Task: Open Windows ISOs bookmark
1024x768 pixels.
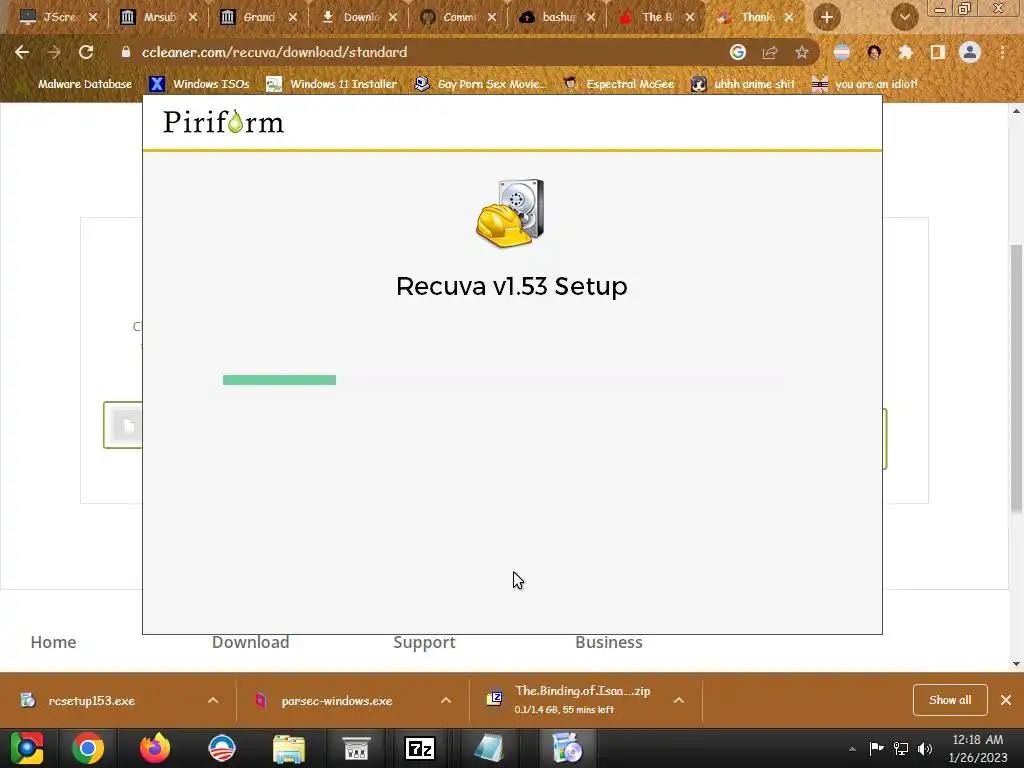Action: click(199, 84)
